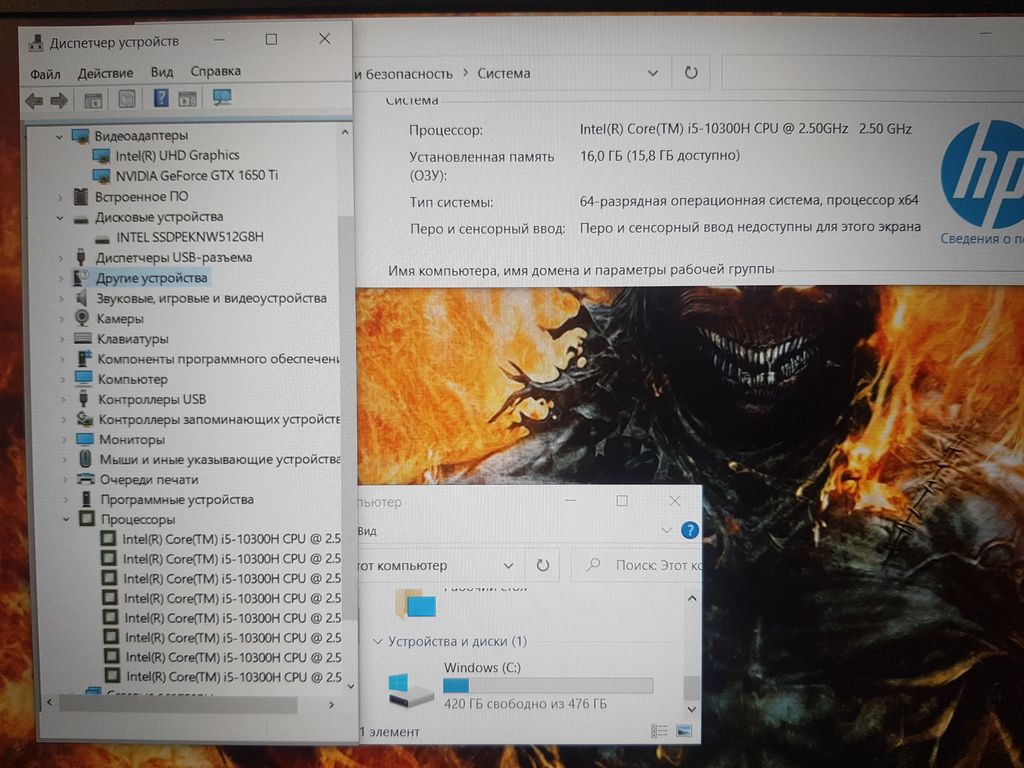The width and height of the screenshot is (1024, 768).
Task: Switch Explorer to details view icon
Action: [x=659, y=731]
